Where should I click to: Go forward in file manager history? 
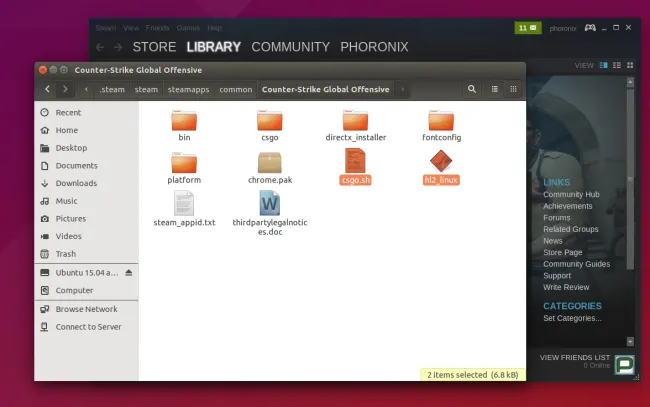pyautogui.click(x=65, y=89)
